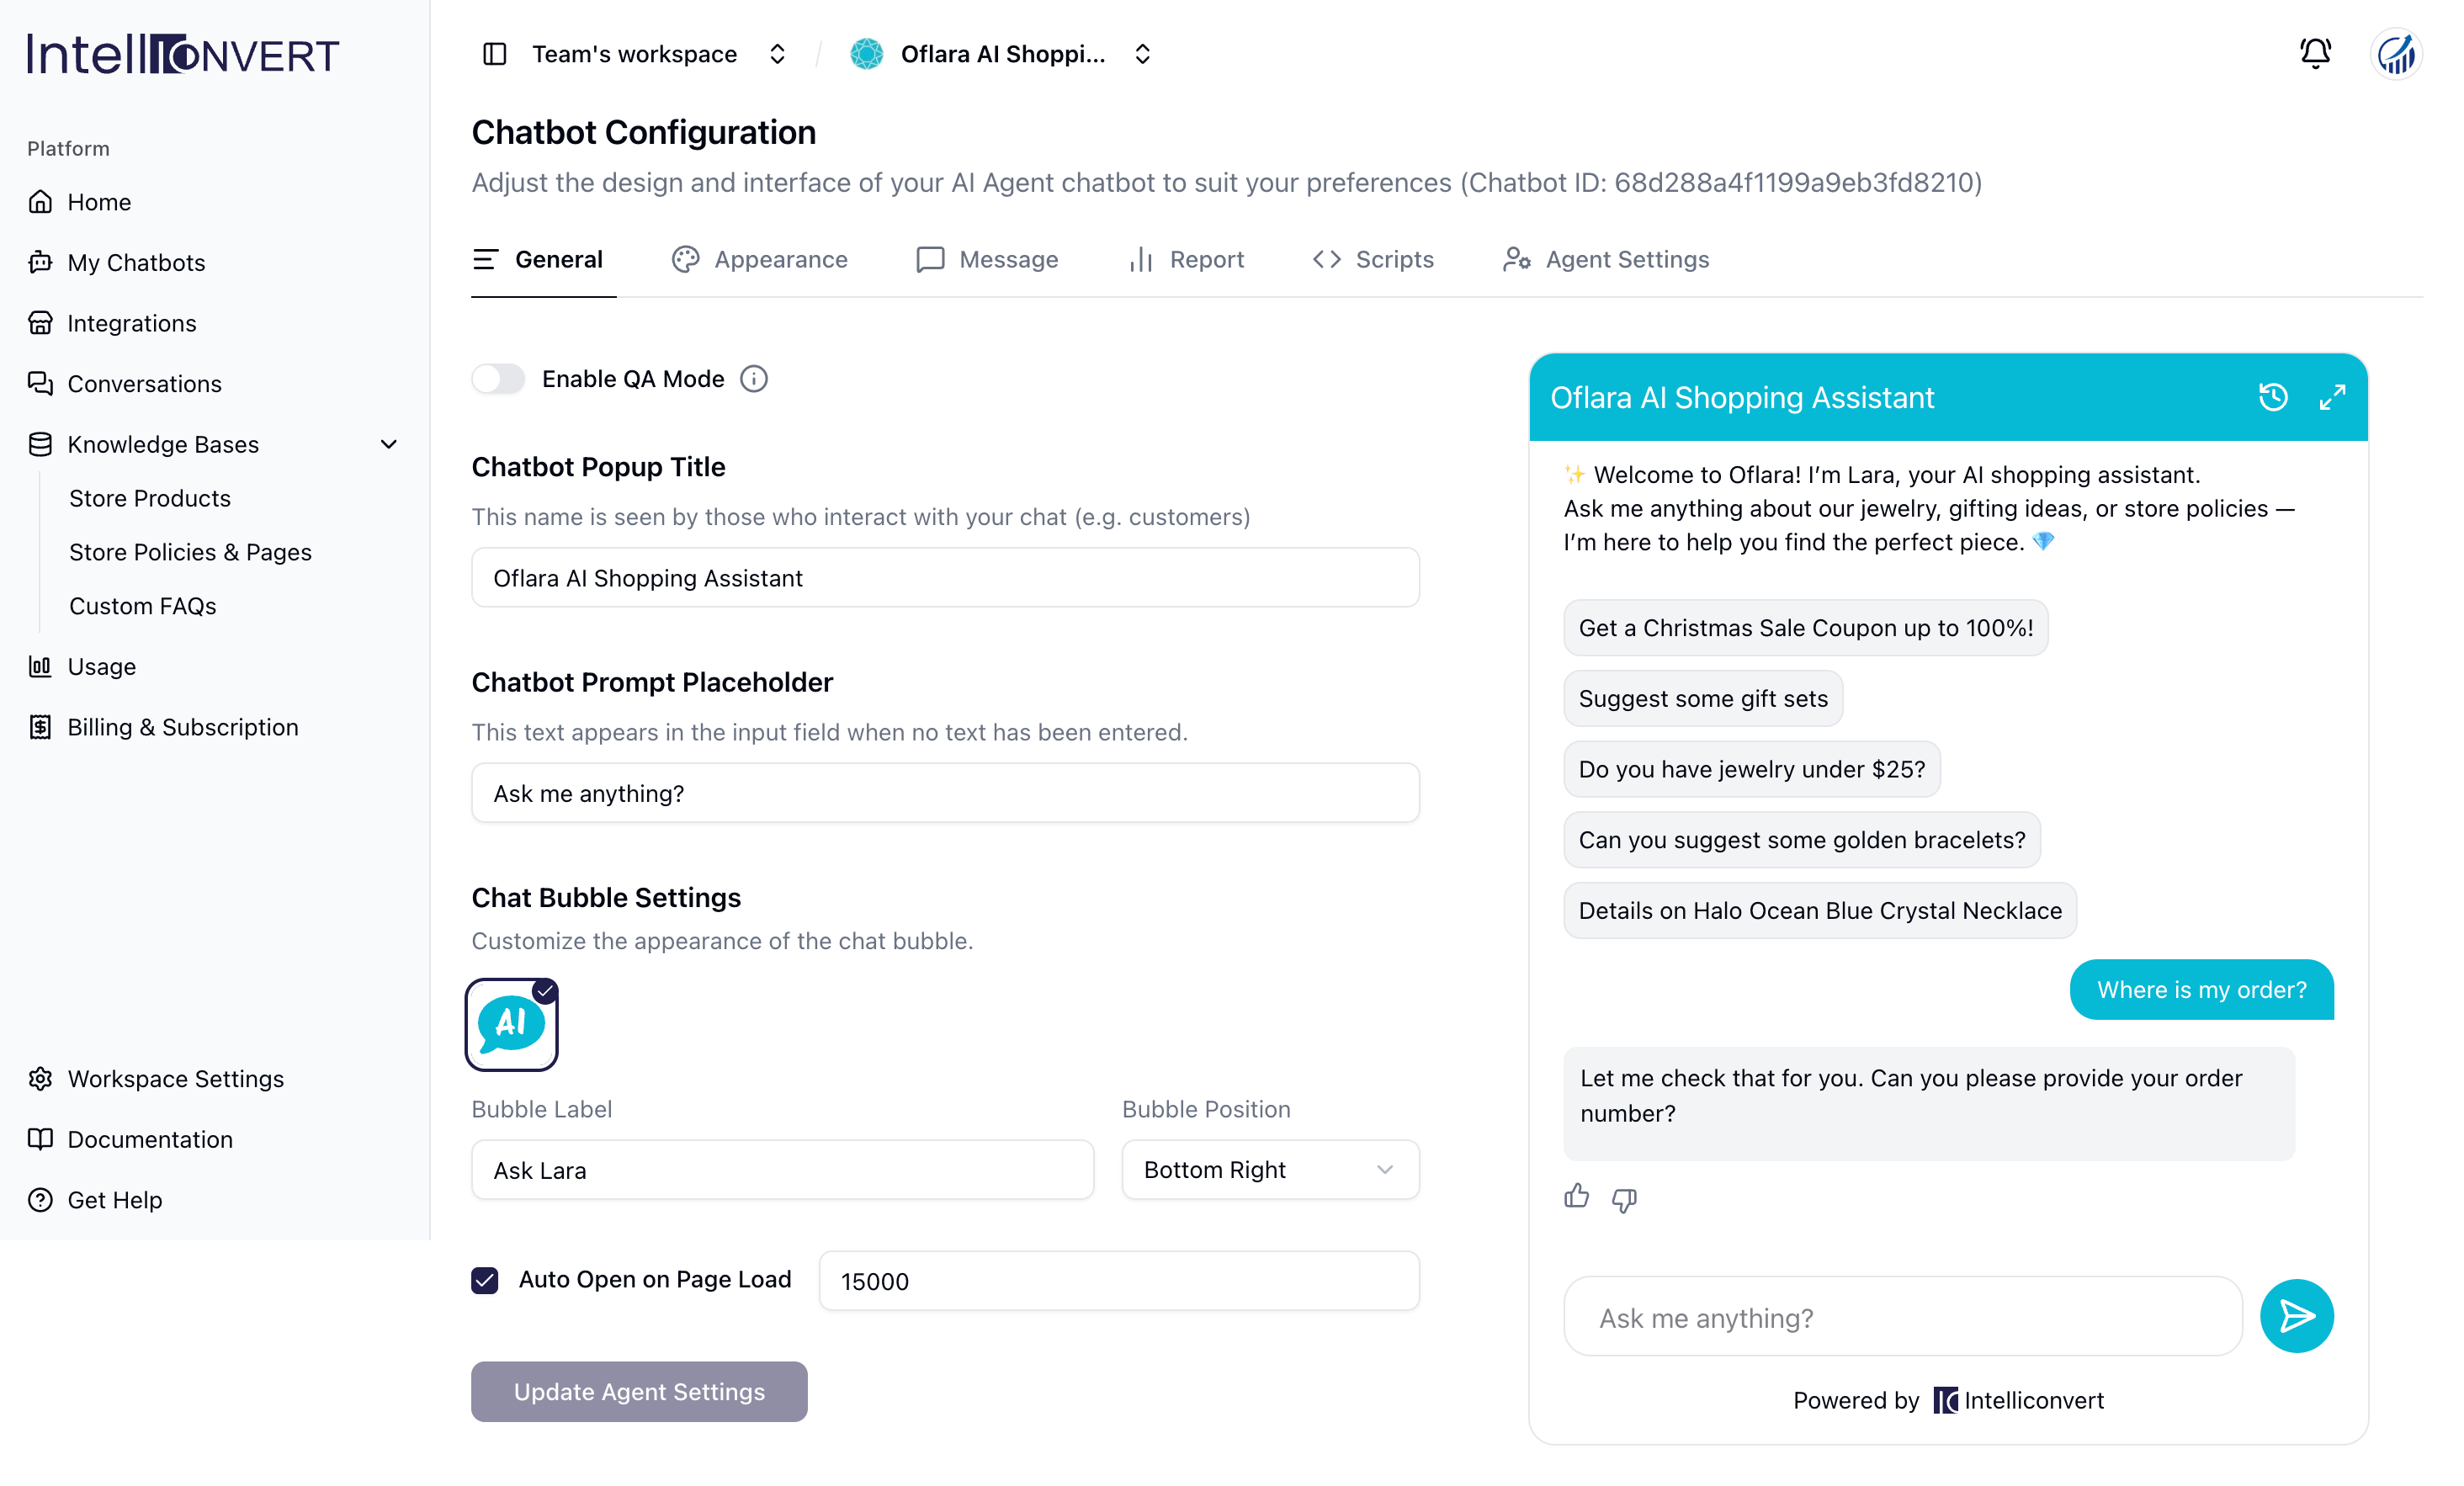Uncheck Auto Open on Page Load
2464x1486 pixels.
485,1280
